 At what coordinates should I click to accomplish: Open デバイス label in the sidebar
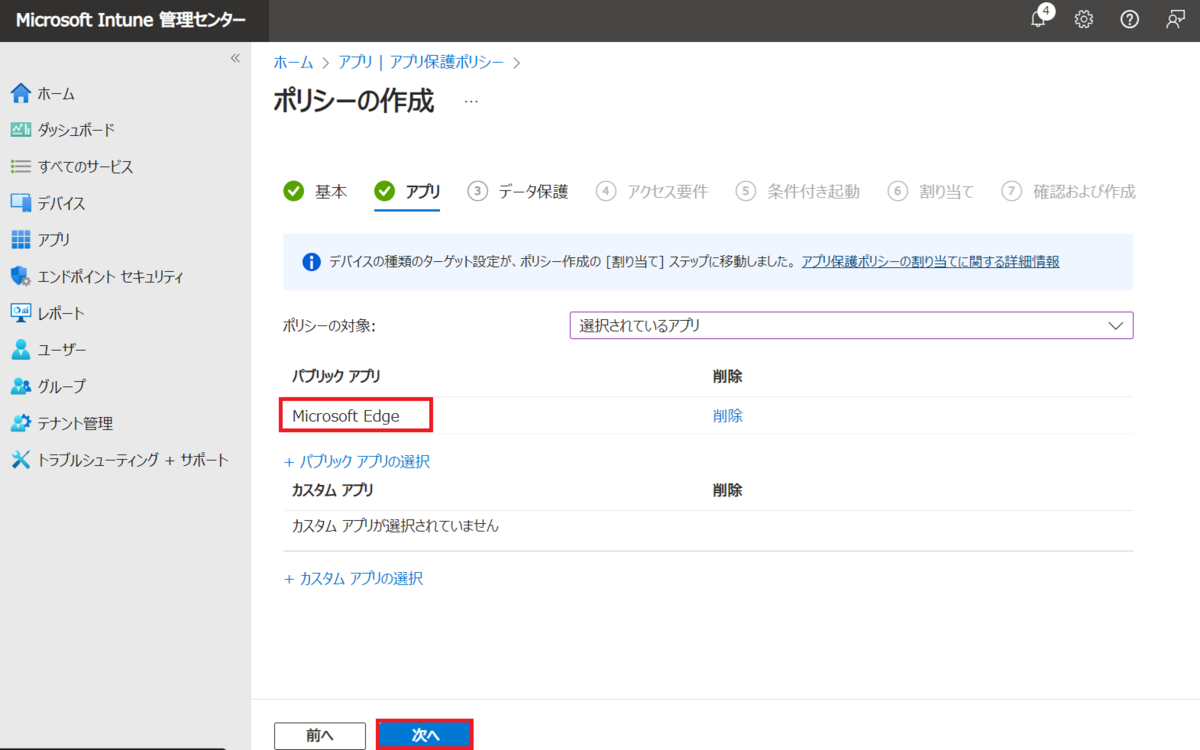point(61,204)
